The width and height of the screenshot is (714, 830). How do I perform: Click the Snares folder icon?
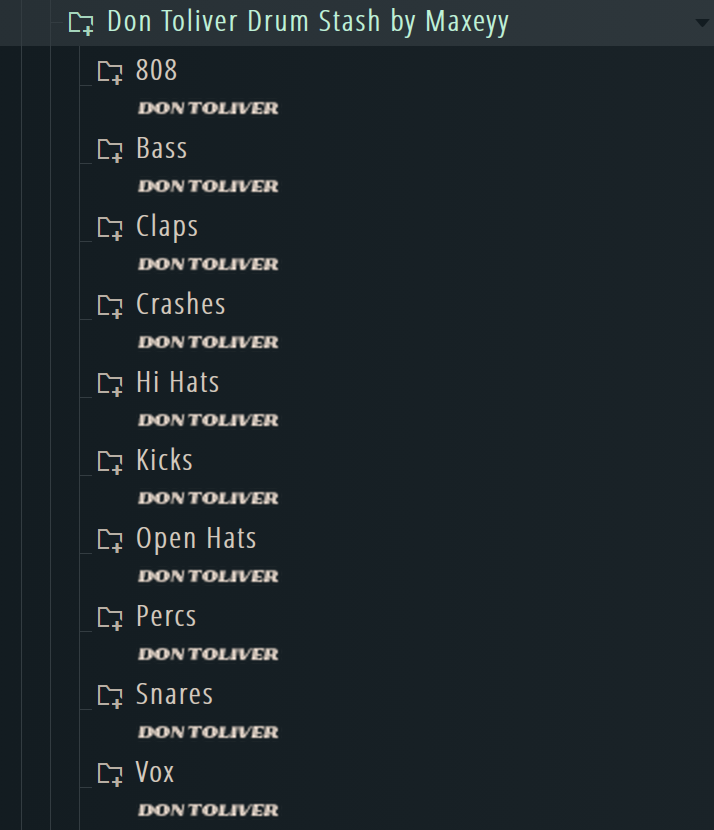[110, 696]
